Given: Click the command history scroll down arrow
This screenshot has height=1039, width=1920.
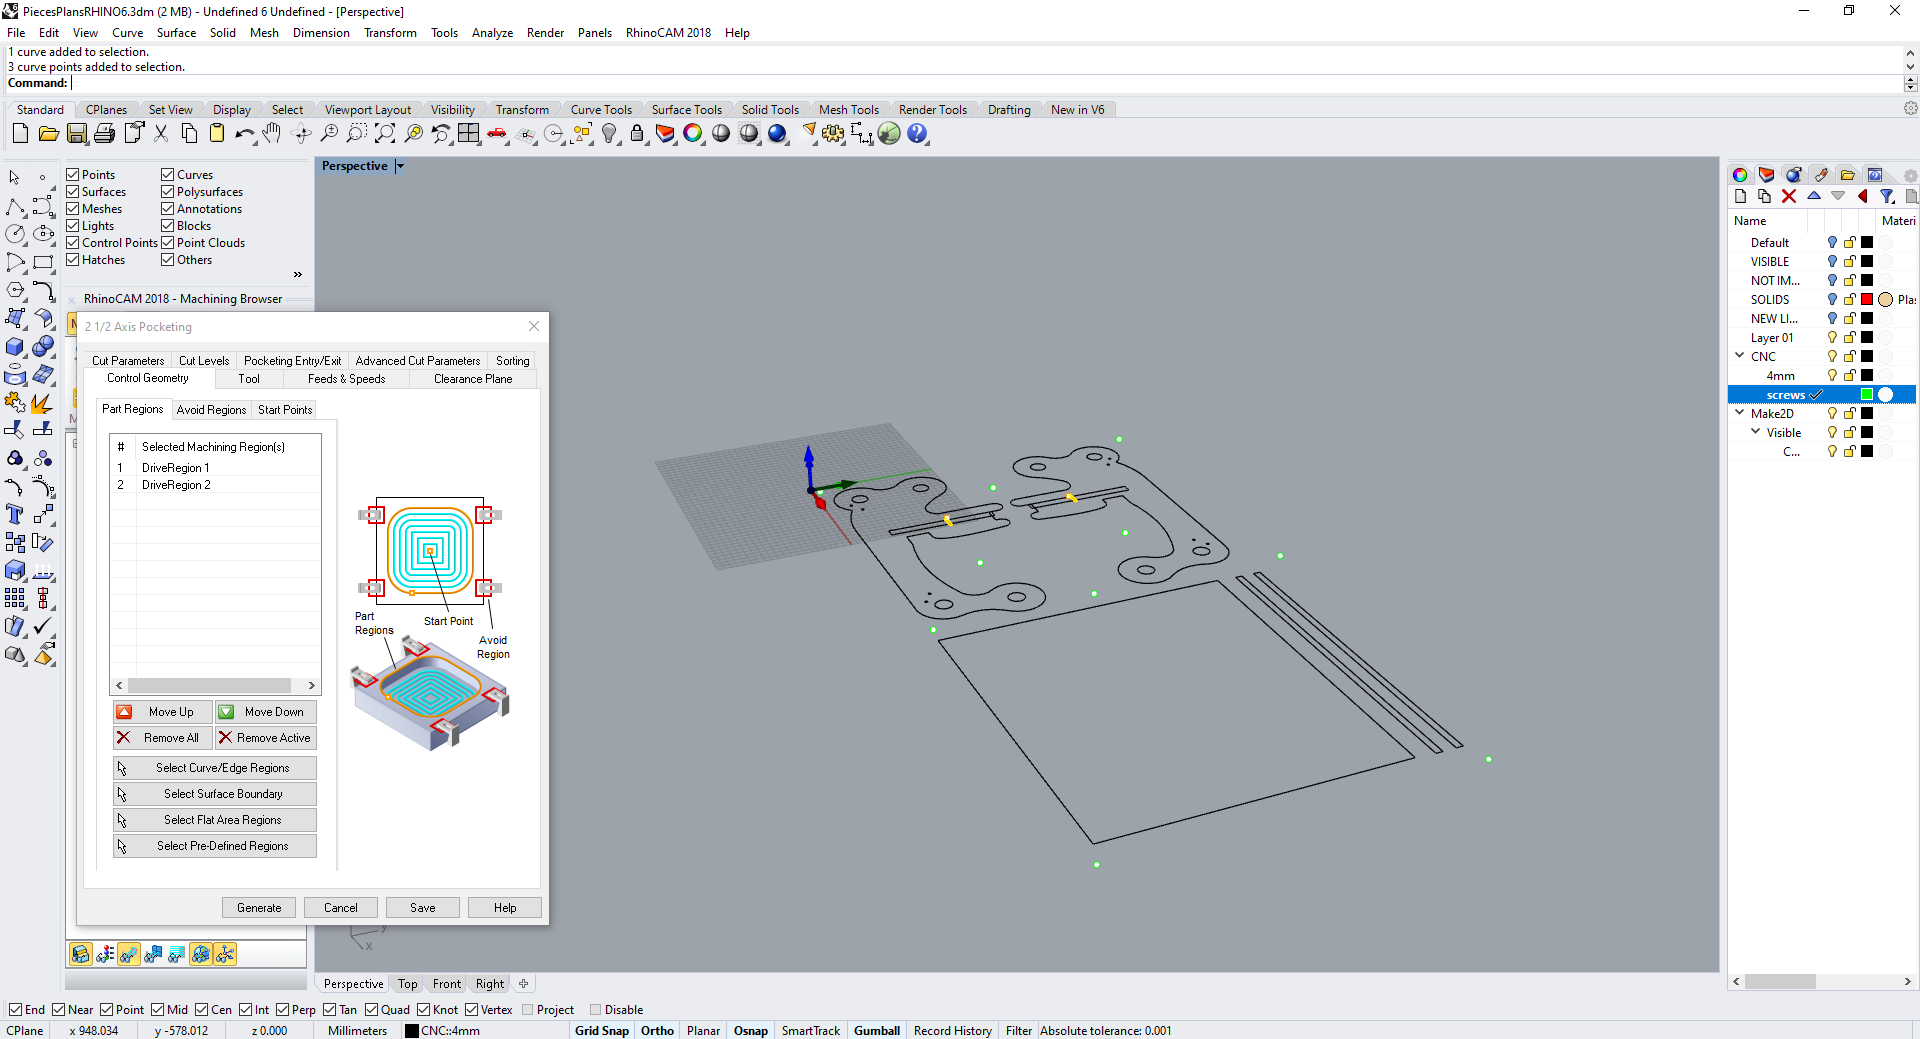Looking at the screenshot, I should [x=1911, y=68].
